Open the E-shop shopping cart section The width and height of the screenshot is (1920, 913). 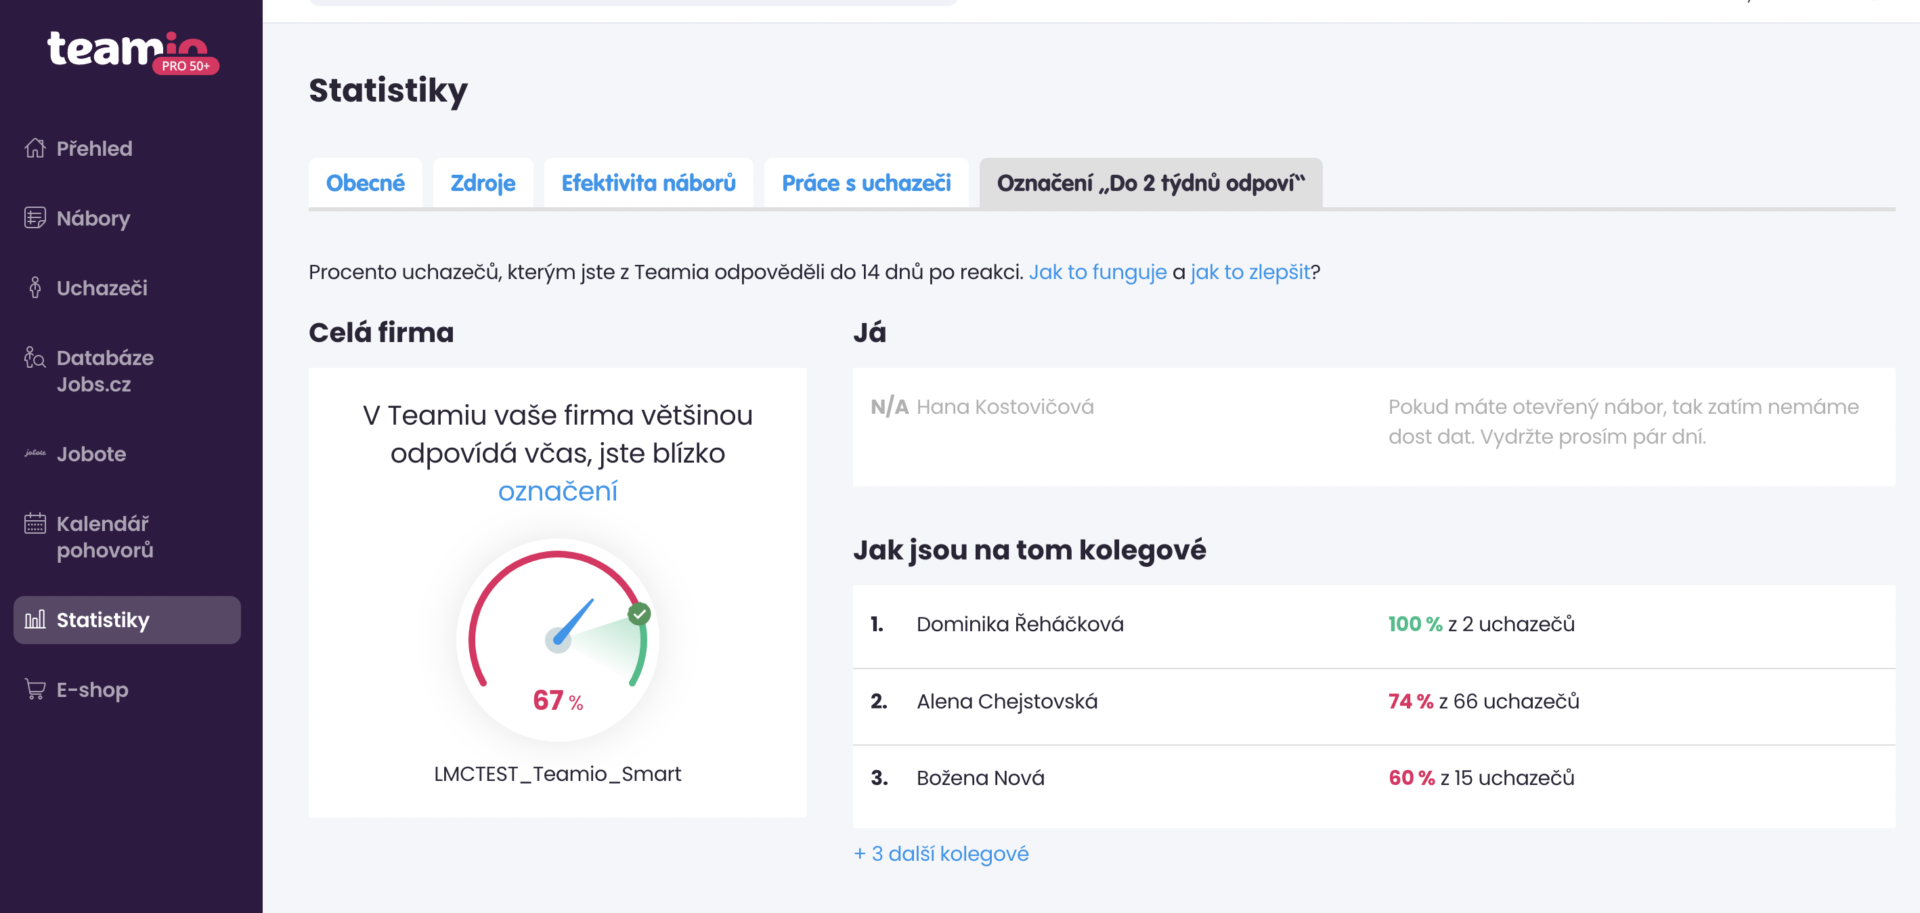pyautogui.click(x=92, y=689)
